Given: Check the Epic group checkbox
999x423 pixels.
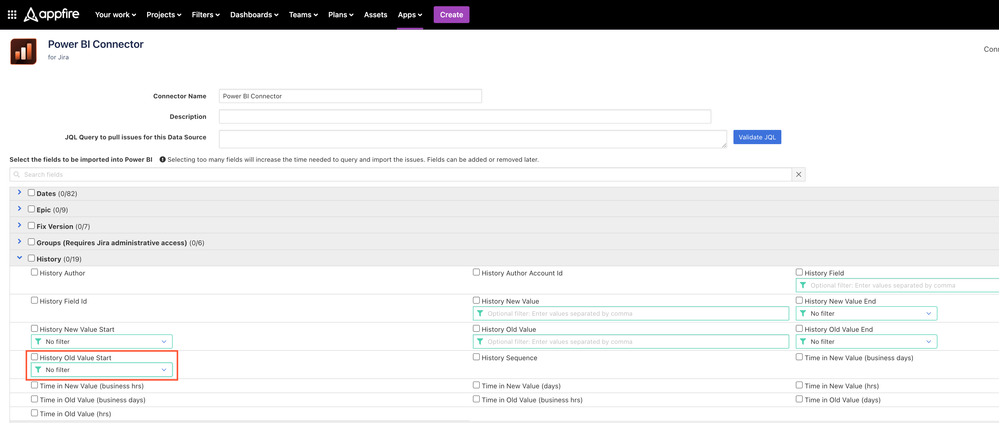Looking at the screenshot, I should pos(31,209).
